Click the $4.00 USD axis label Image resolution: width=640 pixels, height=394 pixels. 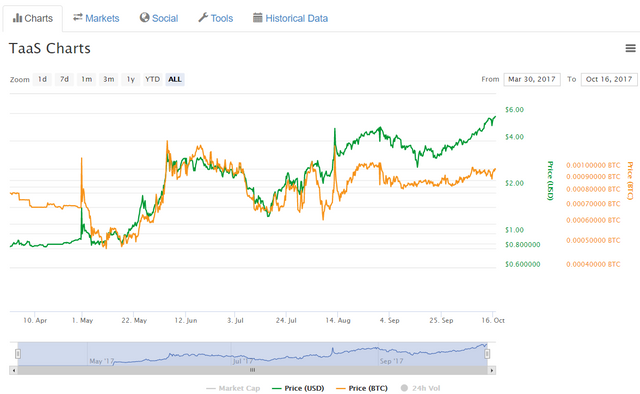pyautogui.click(x=514, y=137)
